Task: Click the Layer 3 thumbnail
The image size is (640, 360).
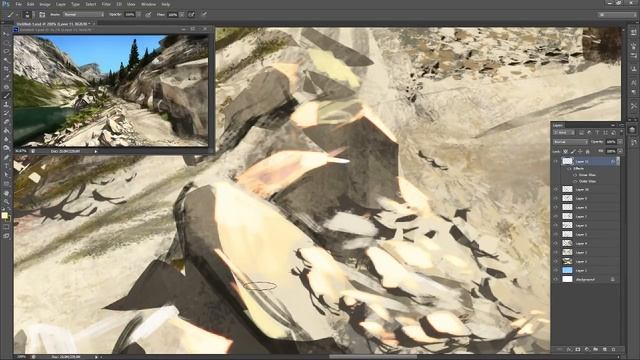Action: [567, 252]
